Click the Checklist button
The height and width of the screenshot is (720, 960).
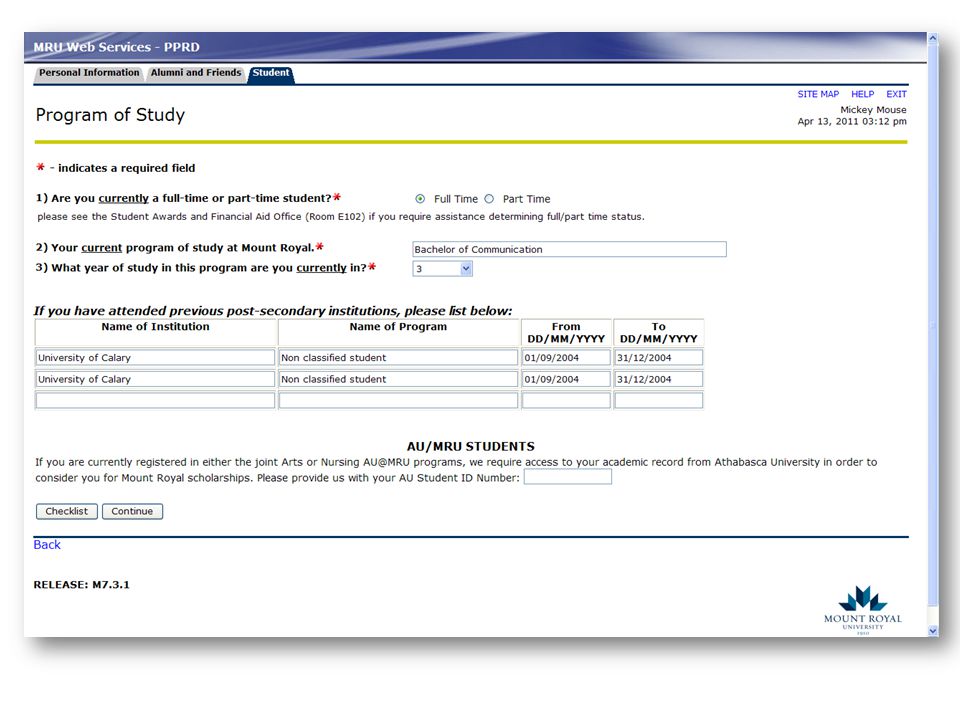click(x=67, y=511)
